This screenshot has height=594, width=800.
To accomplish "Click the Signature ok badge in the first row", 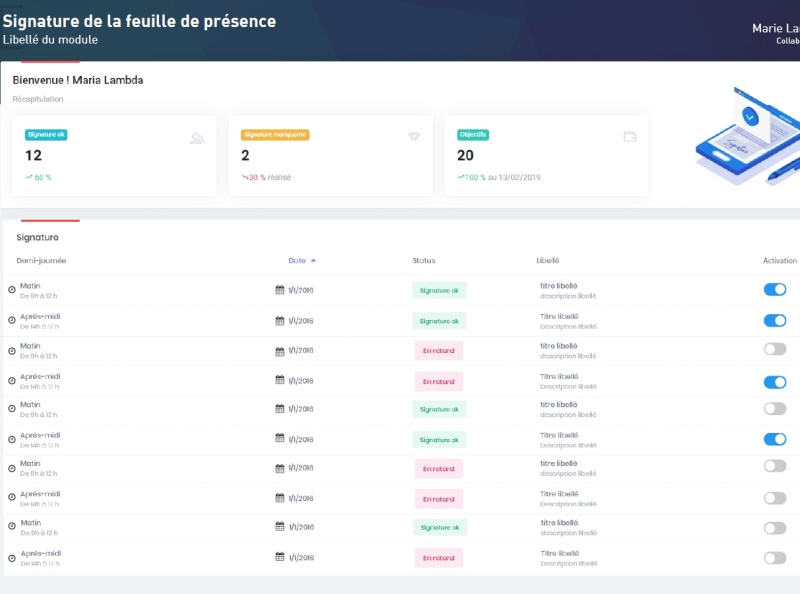I will [x=439, y=290].
